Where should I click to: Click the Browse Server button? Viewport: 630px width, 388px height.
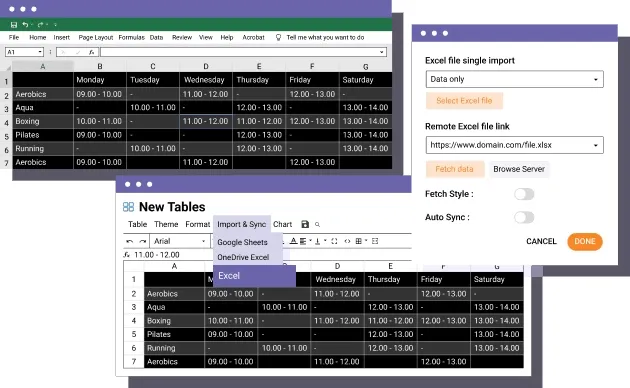click(519, 169)
